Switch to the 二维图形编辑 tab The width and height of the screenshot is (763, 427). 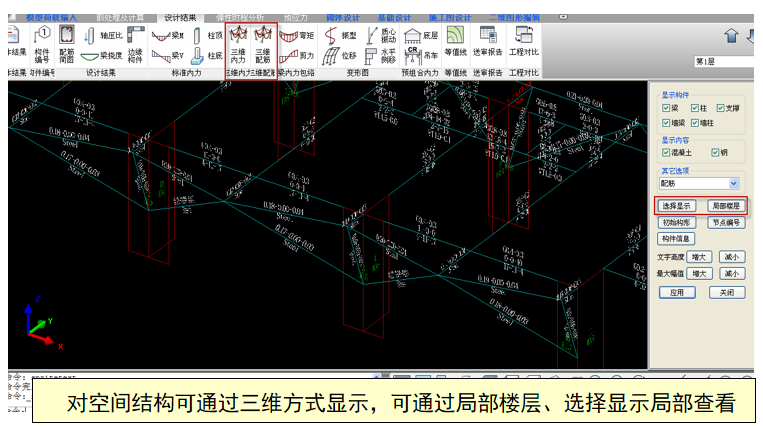coord(515,18)
